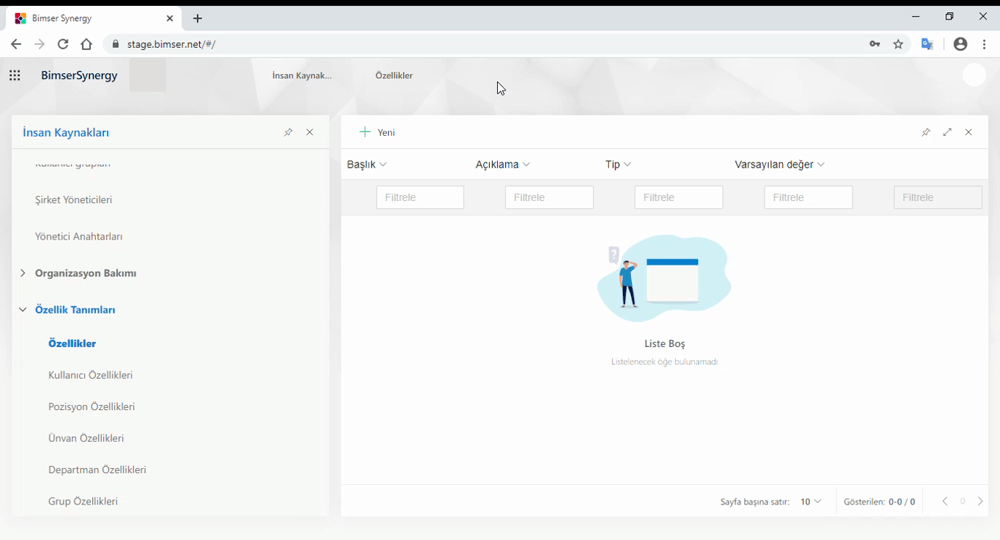Image resolution: width=1000 pixels, height=540 pixels.
Task: Collapse the Özellik Tanımları tree node
Action: (x=23, y=310)
